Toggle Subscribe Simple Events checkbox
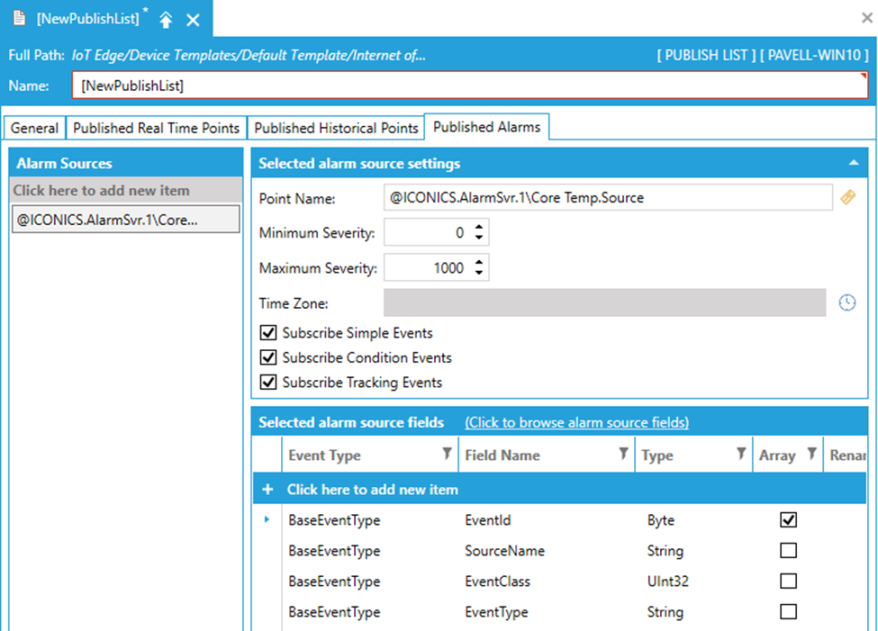878x631 pixels. pyautogui.click(x=267, y=333)
